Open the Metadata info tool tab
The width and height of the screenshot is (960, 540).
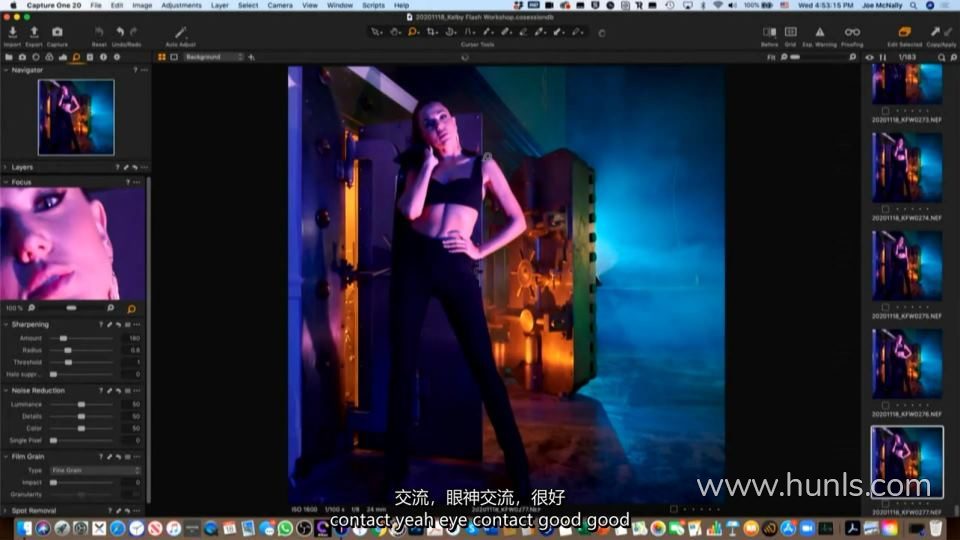tap(103, 57)
